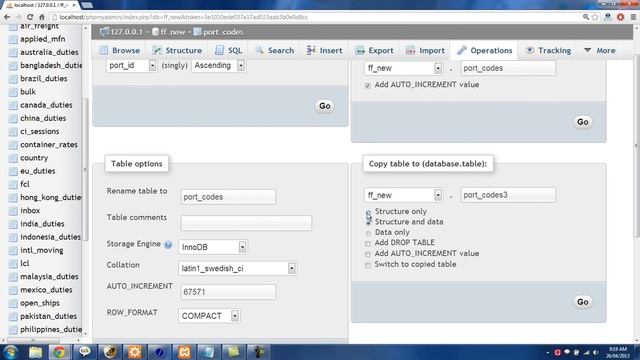Click the Windows Start button
This screenshot has height=360, width=640.
click(x=10, y=352)
